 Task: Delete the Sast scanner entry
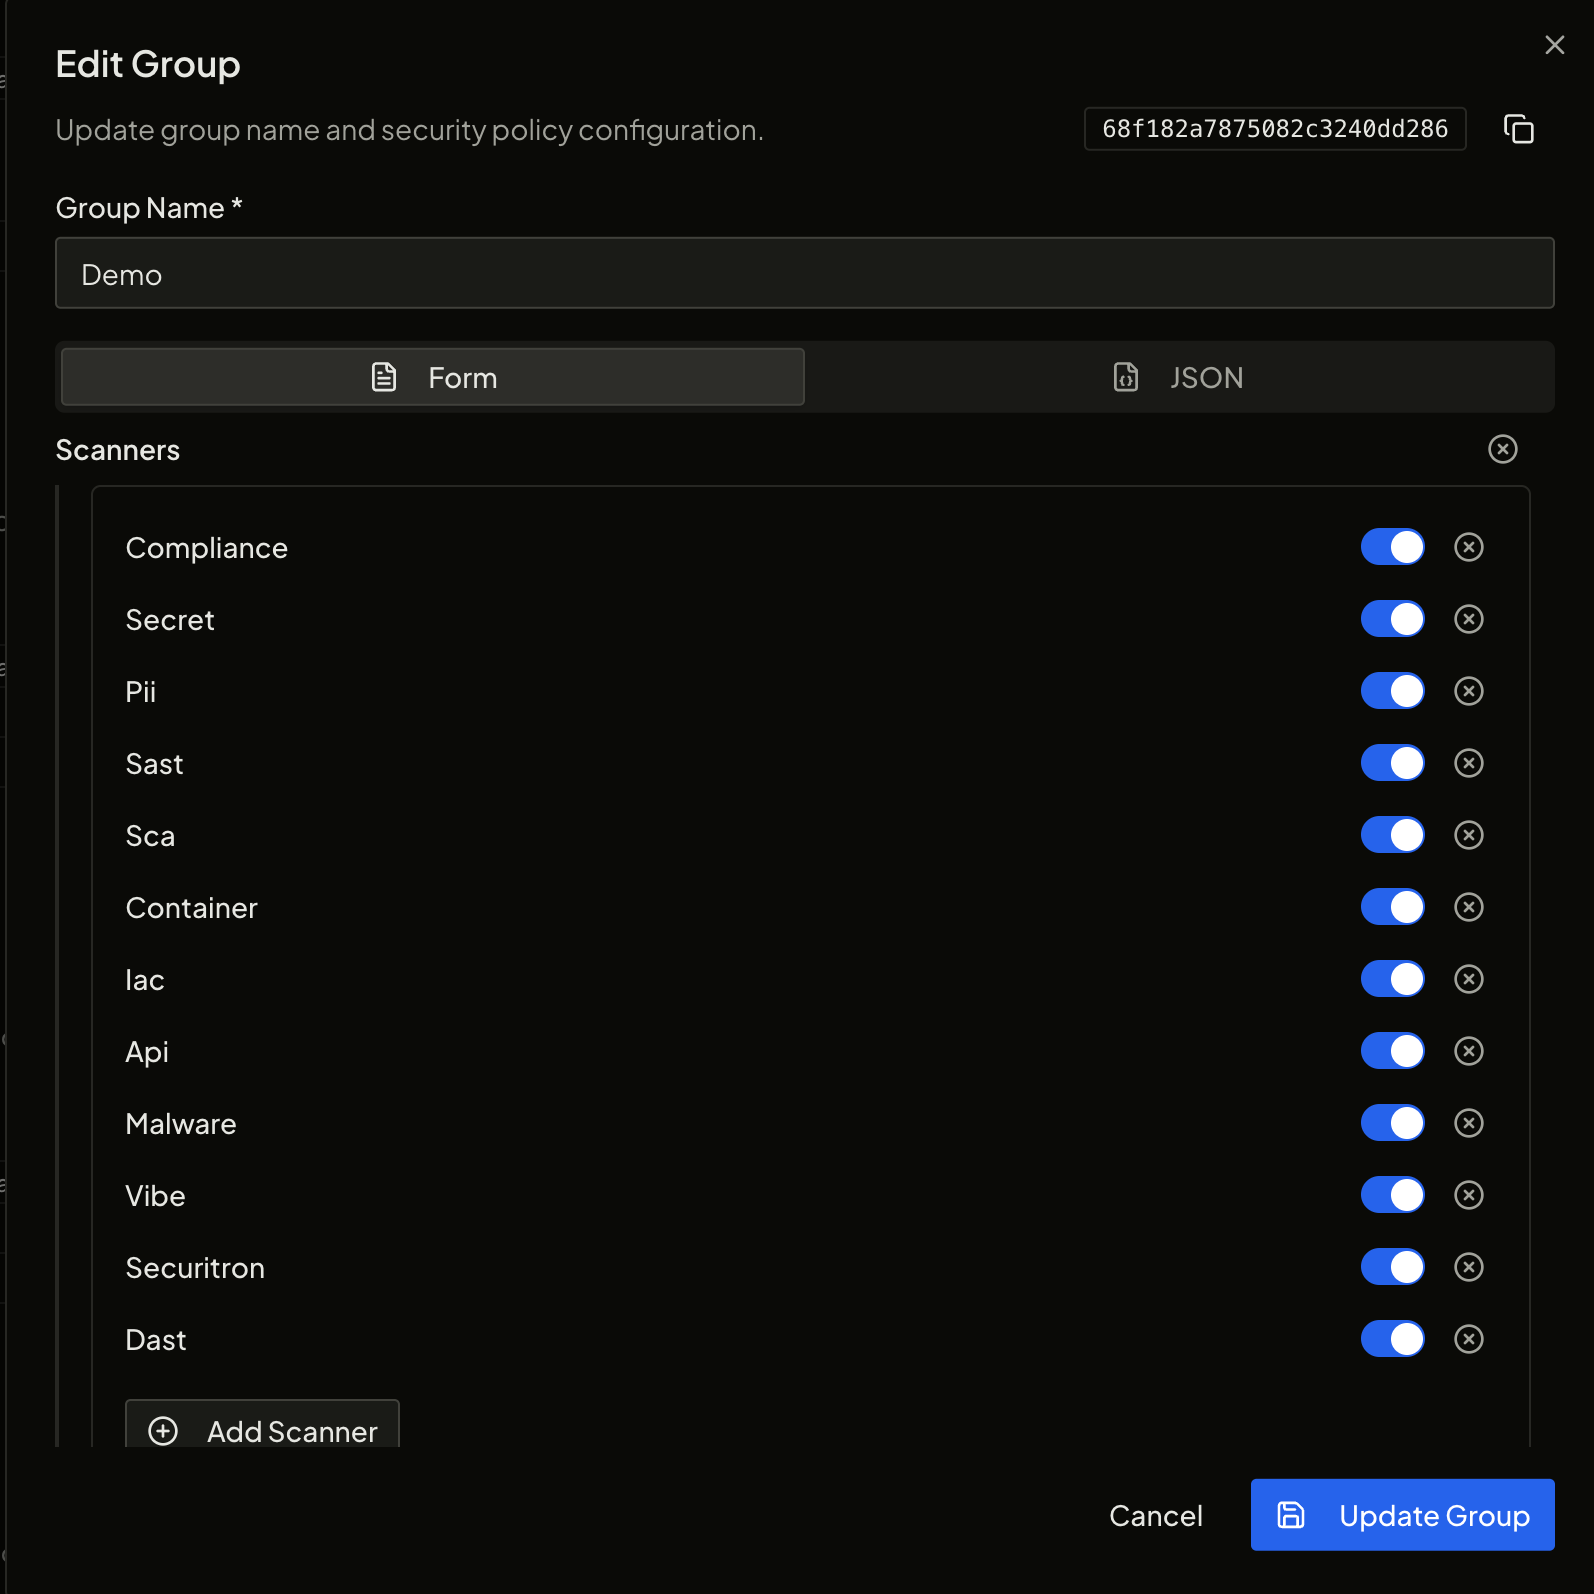click(x=1468, y=763)
